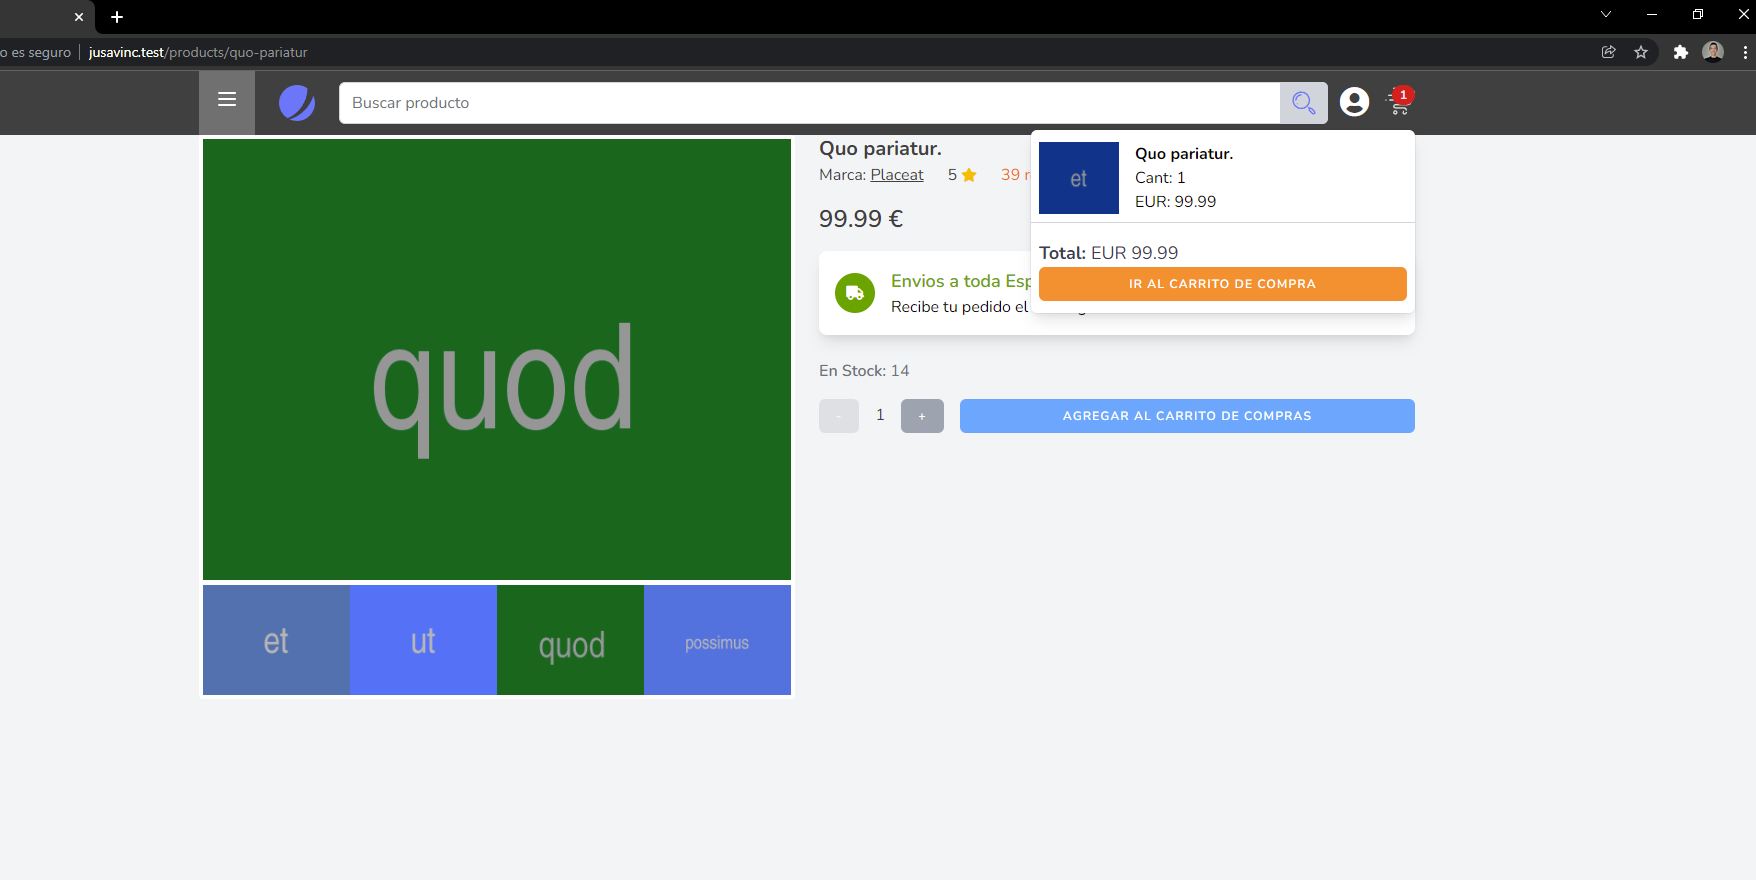The image size is (1756, 880).
Task: Open Chrome profile avatar
Action: click(x=1713, y=52)
